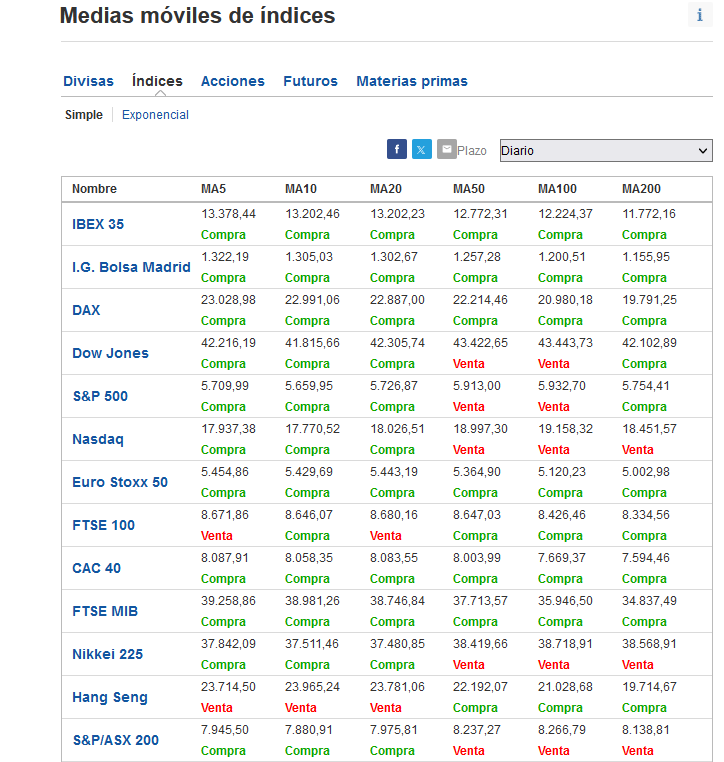Share the page on X (Twitter)
Screen dimensions: 724x762
pyautogui.click(x=421, y=149)
